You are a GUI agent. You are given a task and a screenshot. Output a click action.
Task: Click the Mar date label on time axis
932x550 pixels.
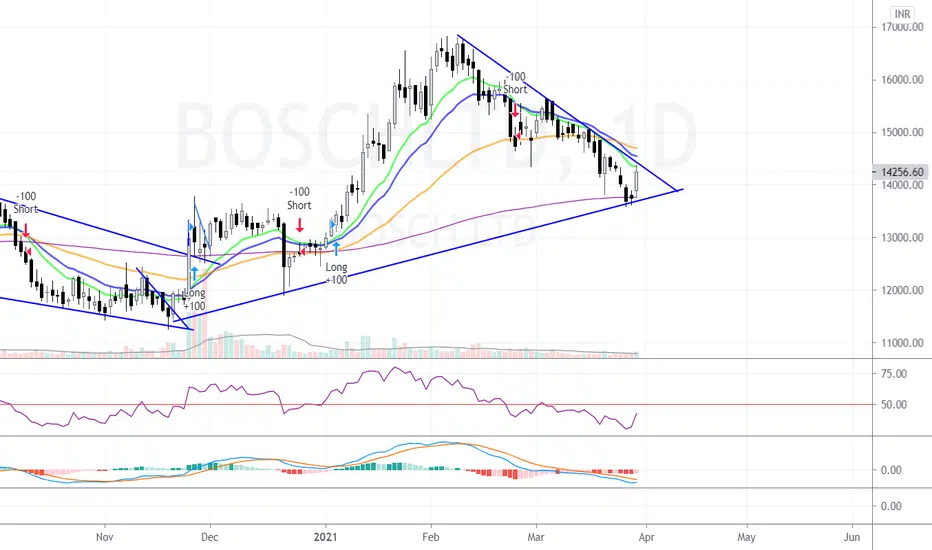pyautogui.click(x=536, y=537)
